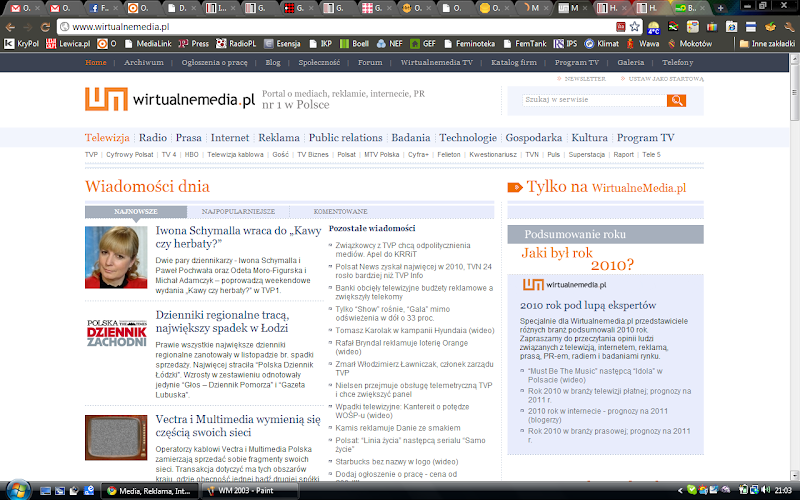Open Tomasz Karolak w kampanii Hyundaia link
The image size is (800, 500).
coord(415,331)
